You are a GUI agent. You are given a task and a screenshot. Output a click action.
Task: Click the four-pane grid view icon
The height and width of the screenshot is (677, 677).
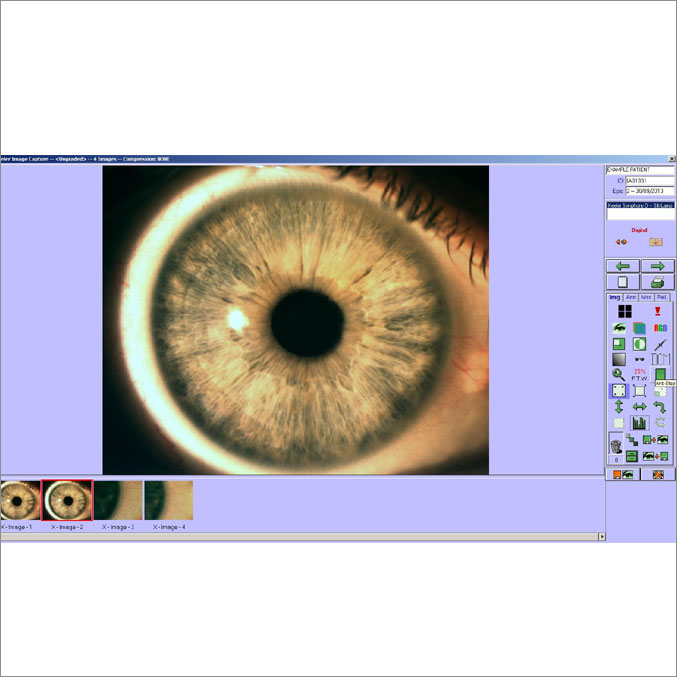[x=624, y=311]
